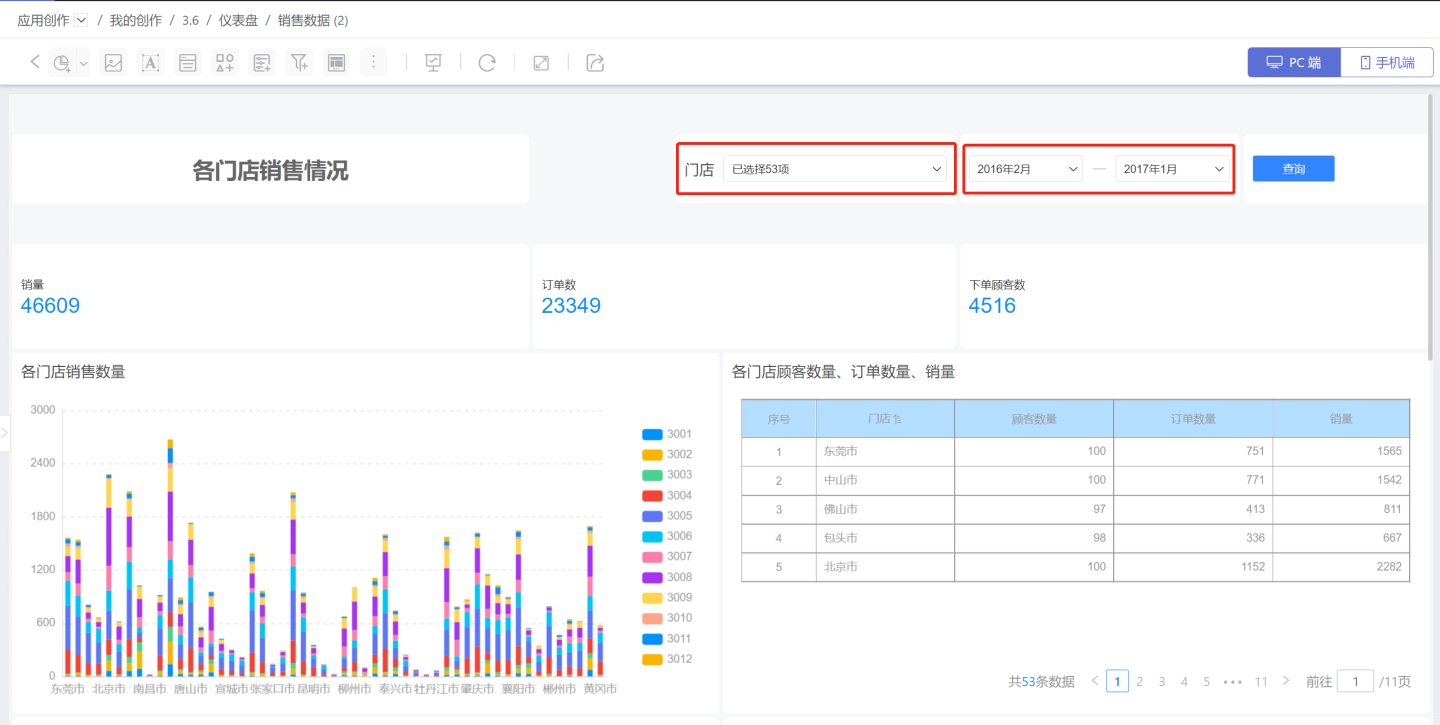This screenshot has width=1440, height=725.
Task: Expand the 2017年1月 end date dropdown
Action: point(1173,169)
